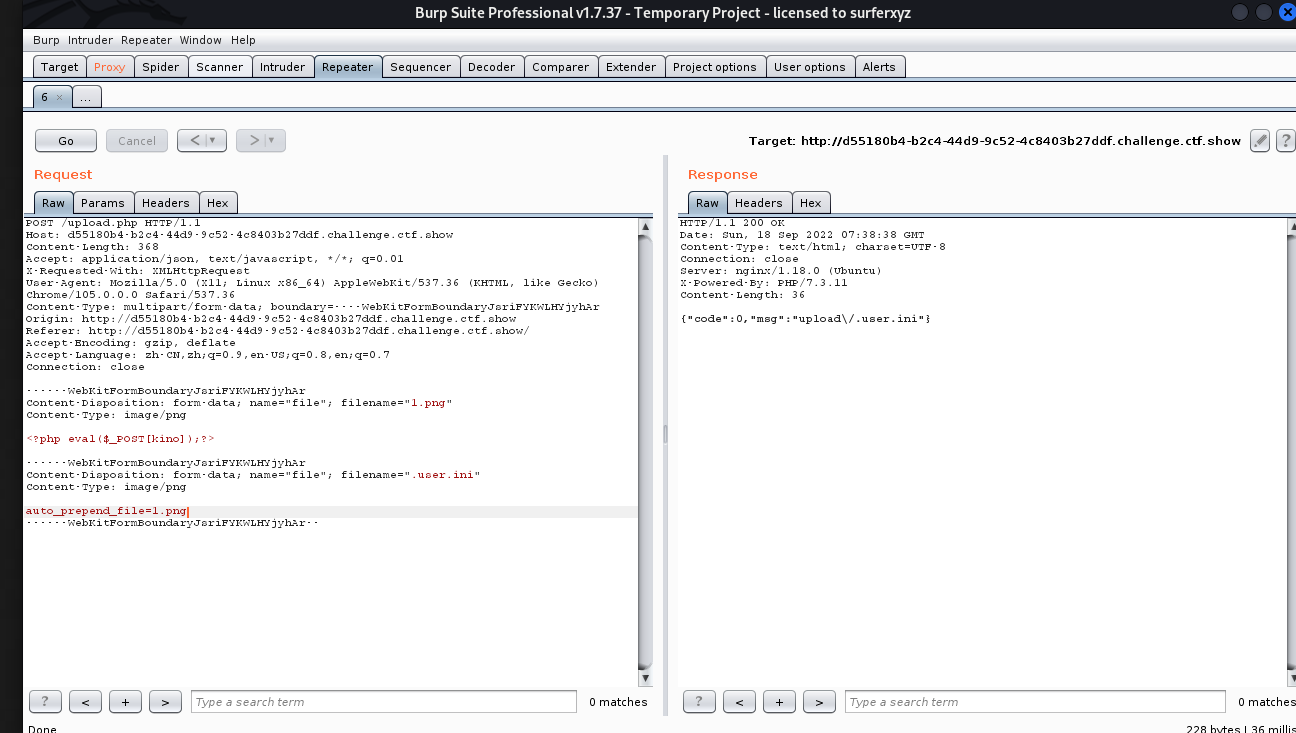Click the POST /upload.php request line
1296x733 pixels.
(x=113, y=223)
